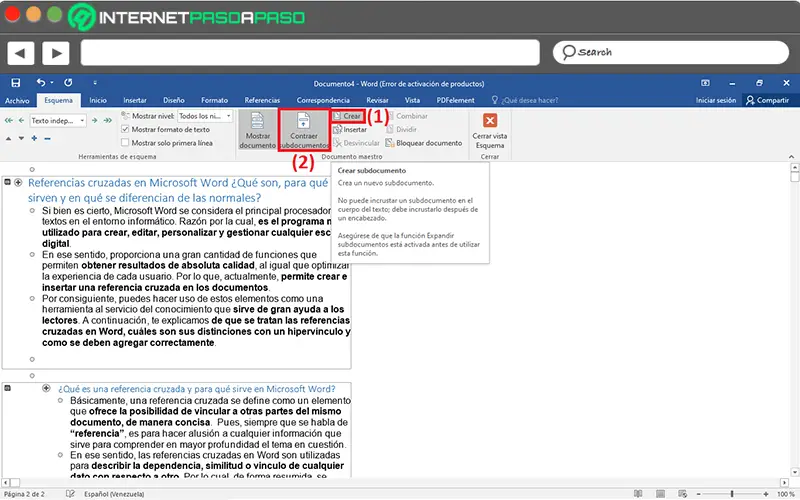The height and width of the screenshot is (500, 800).
Task: Click Insertar subdocument button
Action: [x=350, y=130]
